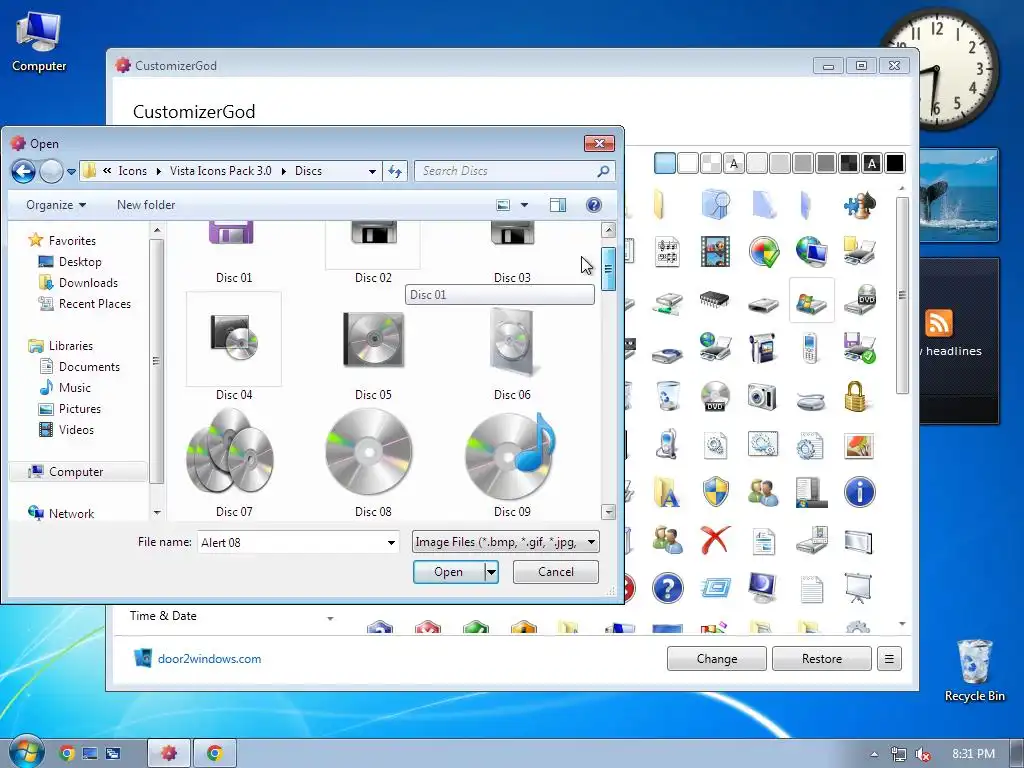Select the recycle bin icon in CustomizerGod grid
The width and height of the screenshot is (1024, 768).
click(x=667, y=396)
